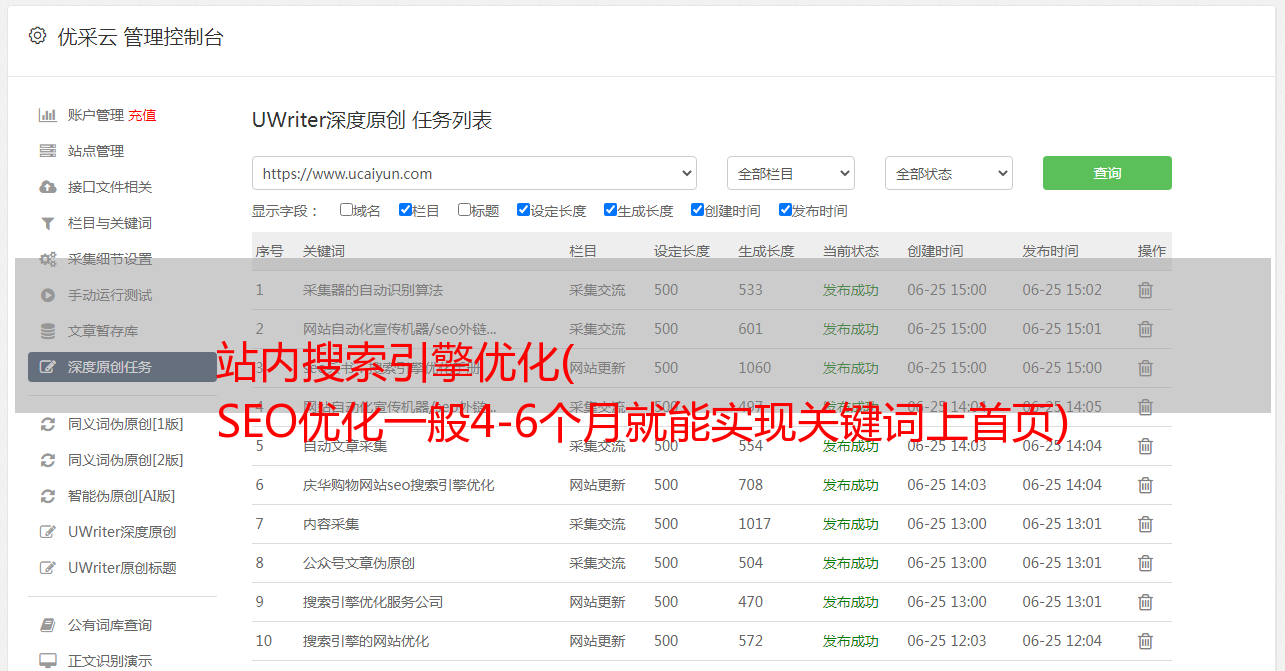This screenshot has width=1285, height=671.
Task: Open the site URL dropdown ucaiyun.com
Action: 474,173
